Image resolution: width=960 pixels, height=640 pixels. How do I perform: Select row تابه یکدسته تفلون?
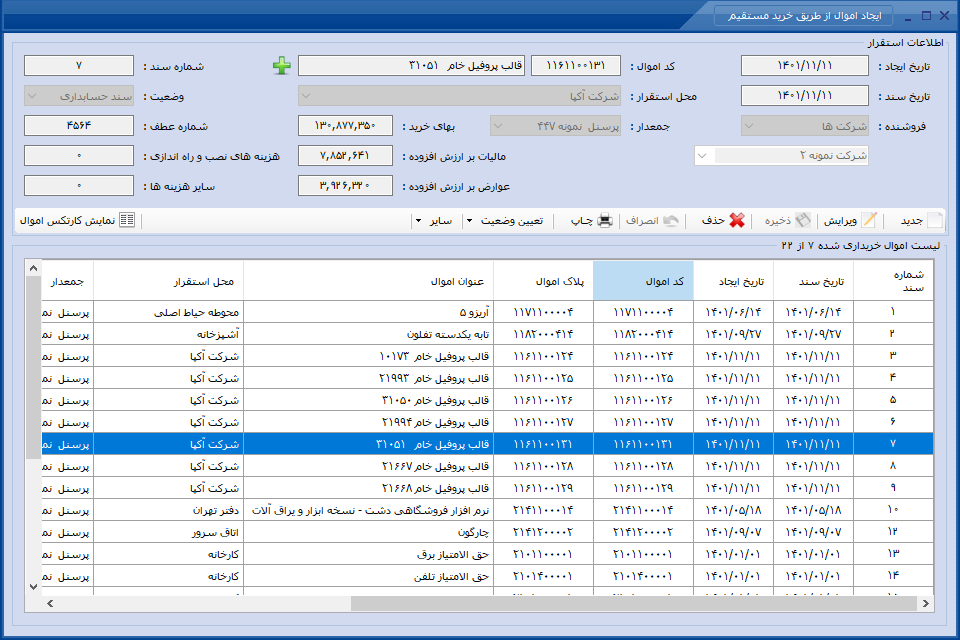487,334
